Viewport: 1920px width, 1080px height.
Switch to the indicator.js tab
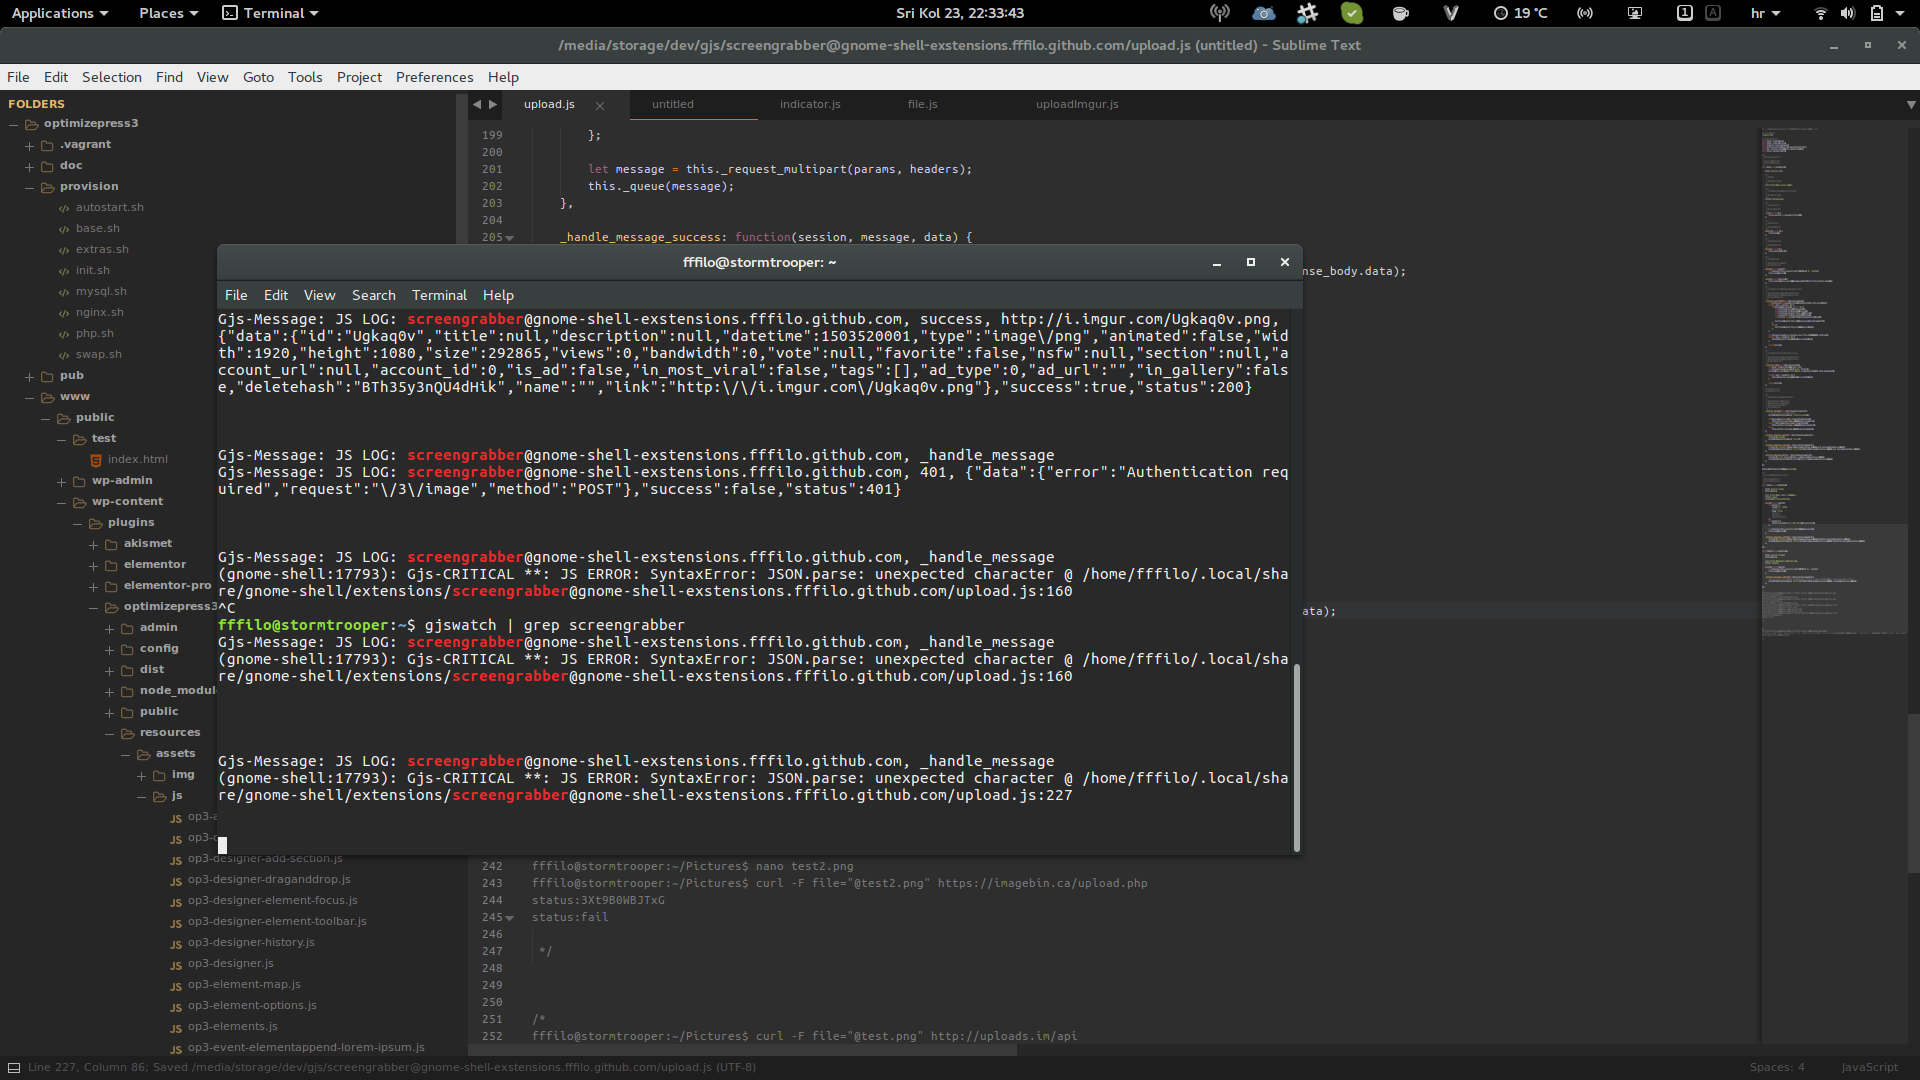coord(810,104)
